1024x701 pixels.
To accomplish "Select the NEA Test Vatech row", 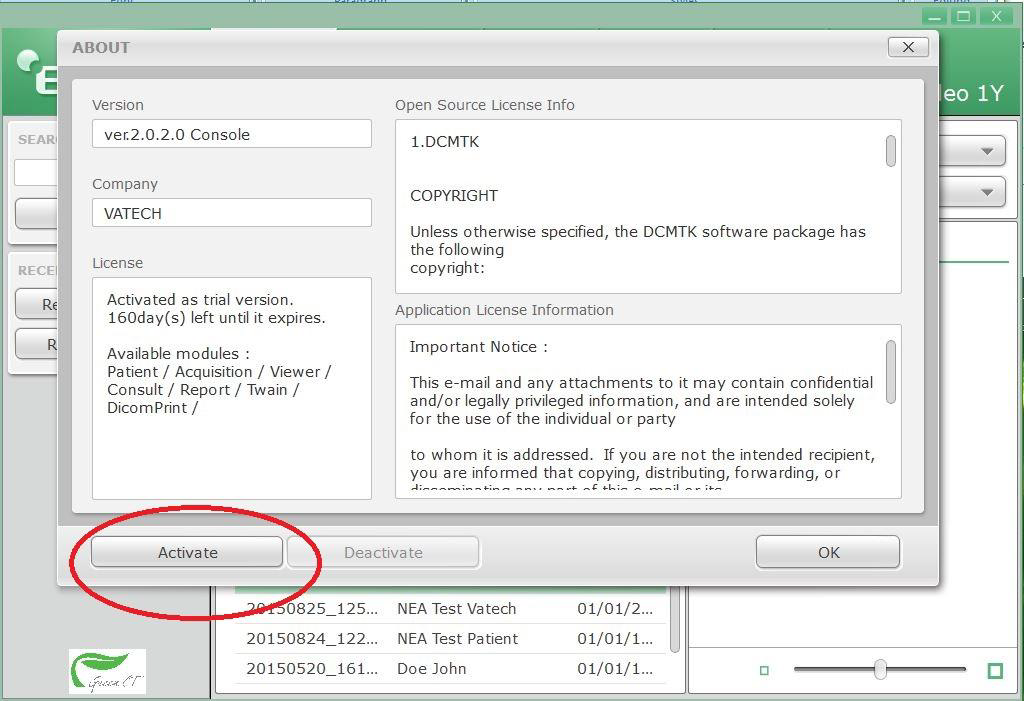I will pyautogui.click(x=450, y=609).
